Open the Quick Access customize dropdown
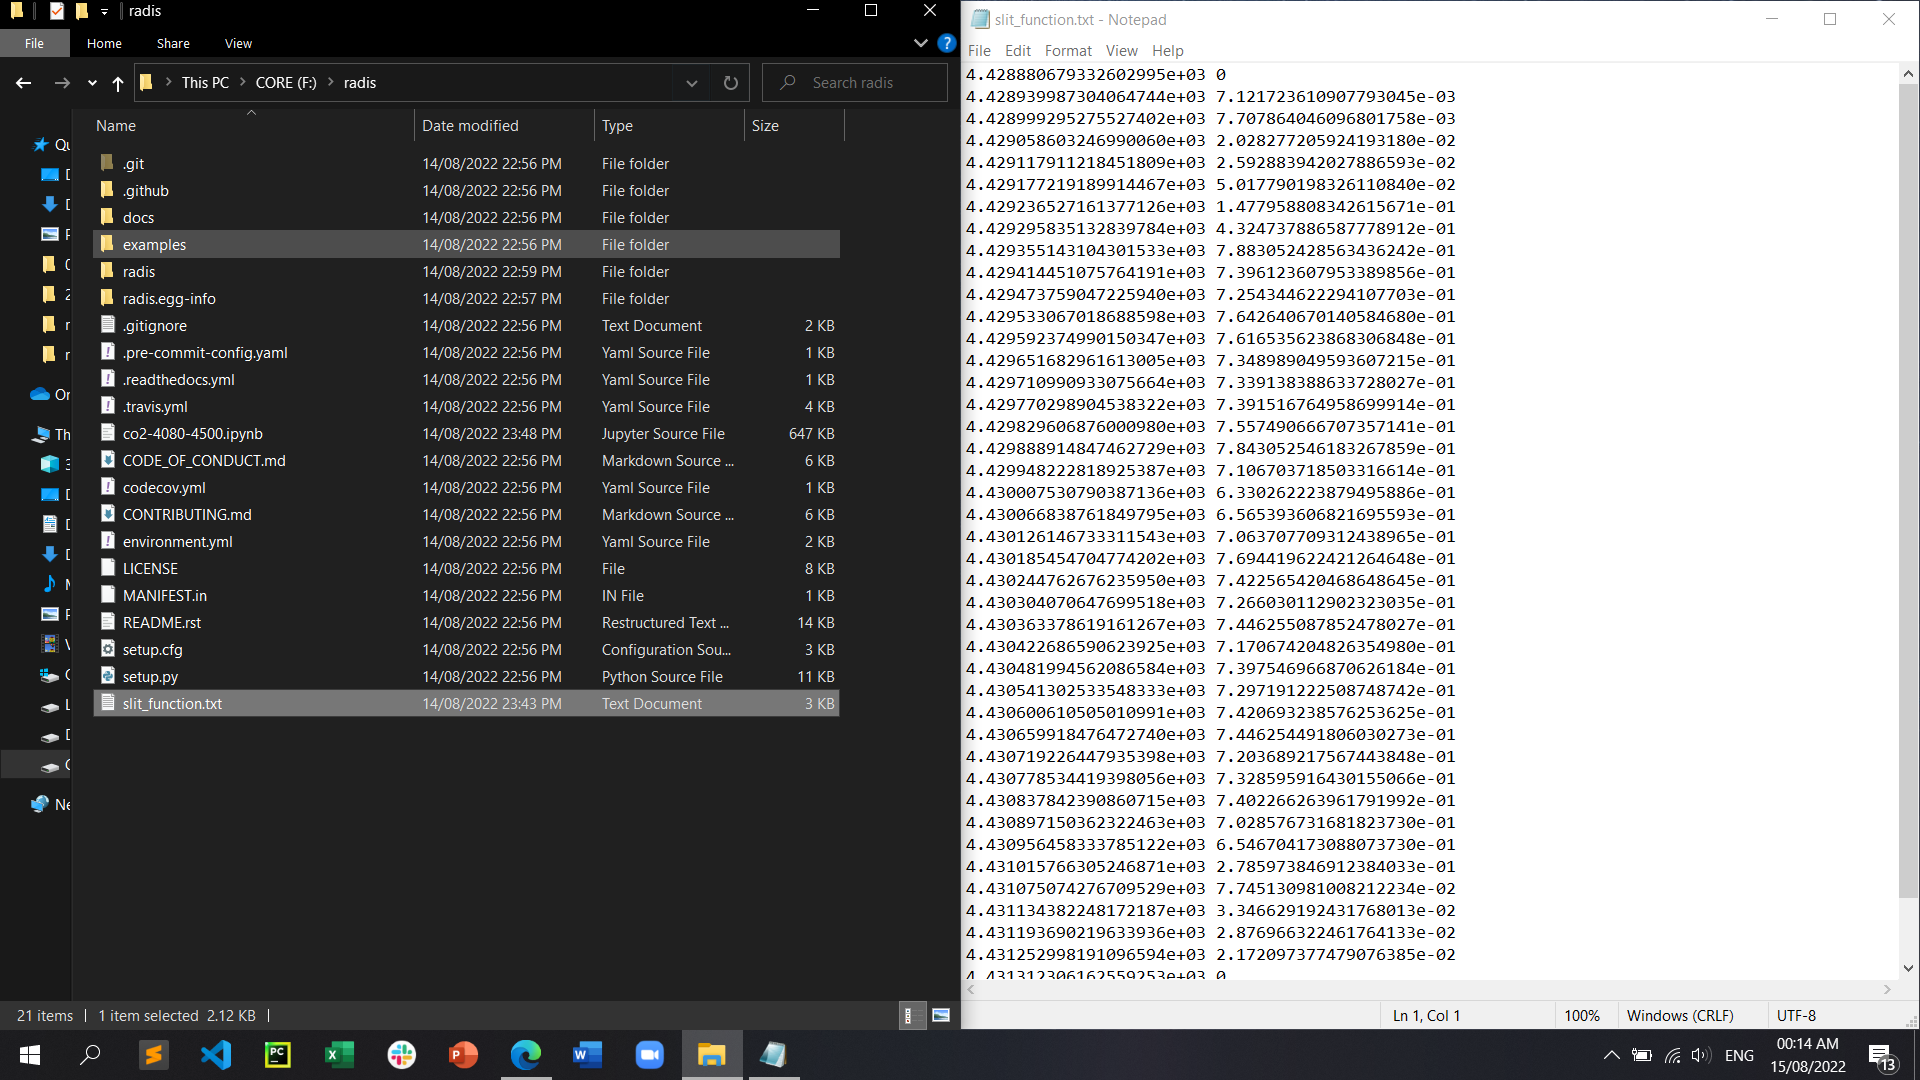 click(104, 11)
